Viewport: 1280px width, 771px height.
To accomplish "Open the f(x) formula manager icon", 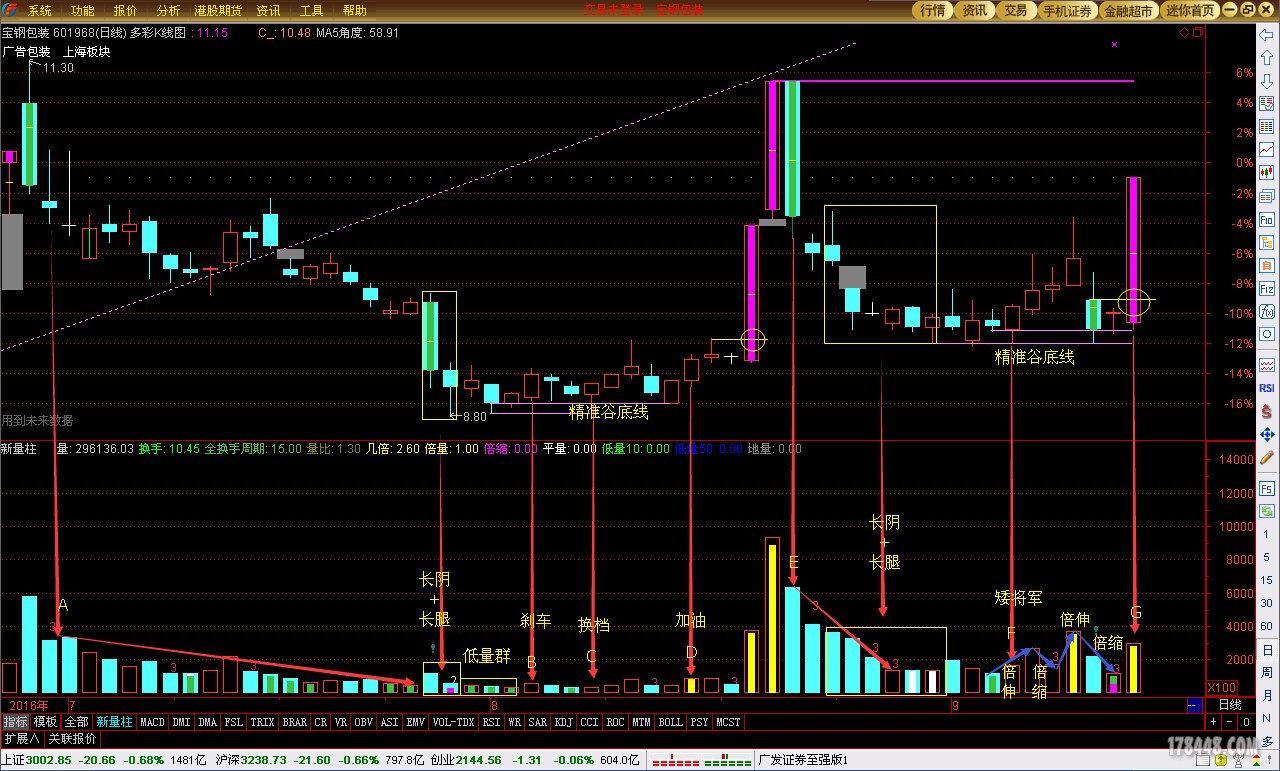I will pos(1266,310).
